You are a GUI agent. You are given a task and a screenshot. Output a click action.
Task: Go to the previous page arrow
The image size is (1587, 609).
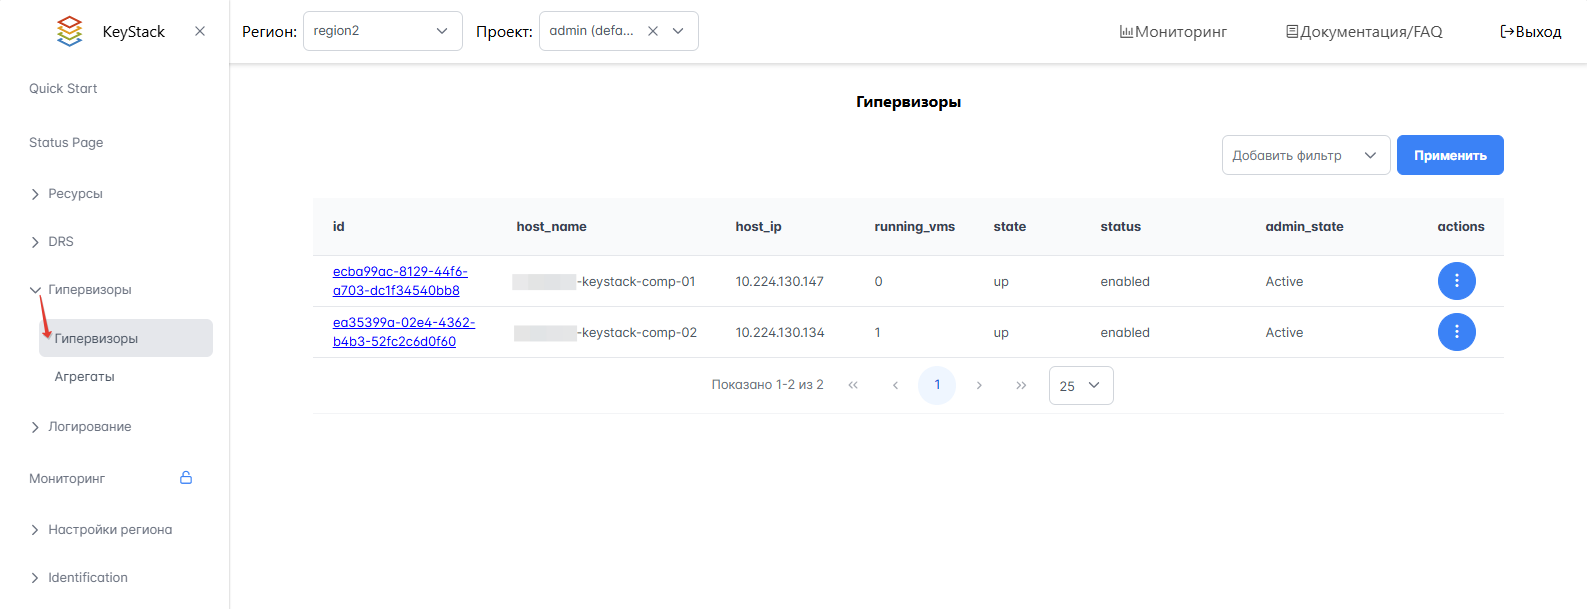click(x=895, y=385)
